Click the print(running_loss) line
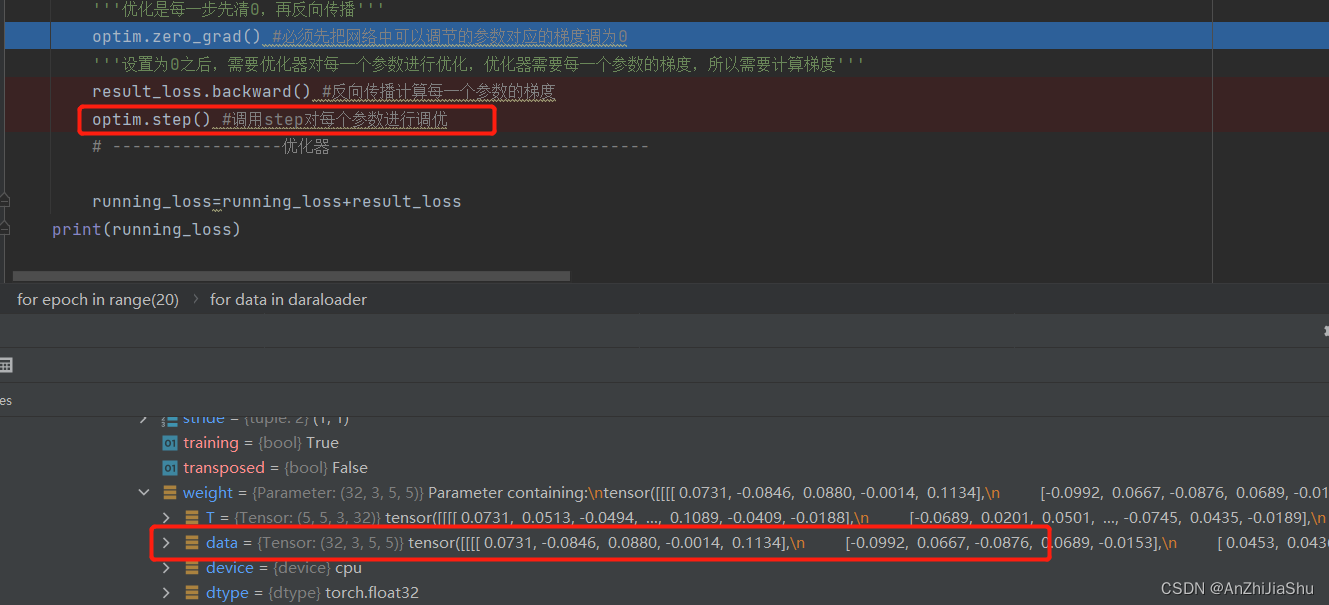The height and width of the screenshot is (605, 1329). pos(146,229)
